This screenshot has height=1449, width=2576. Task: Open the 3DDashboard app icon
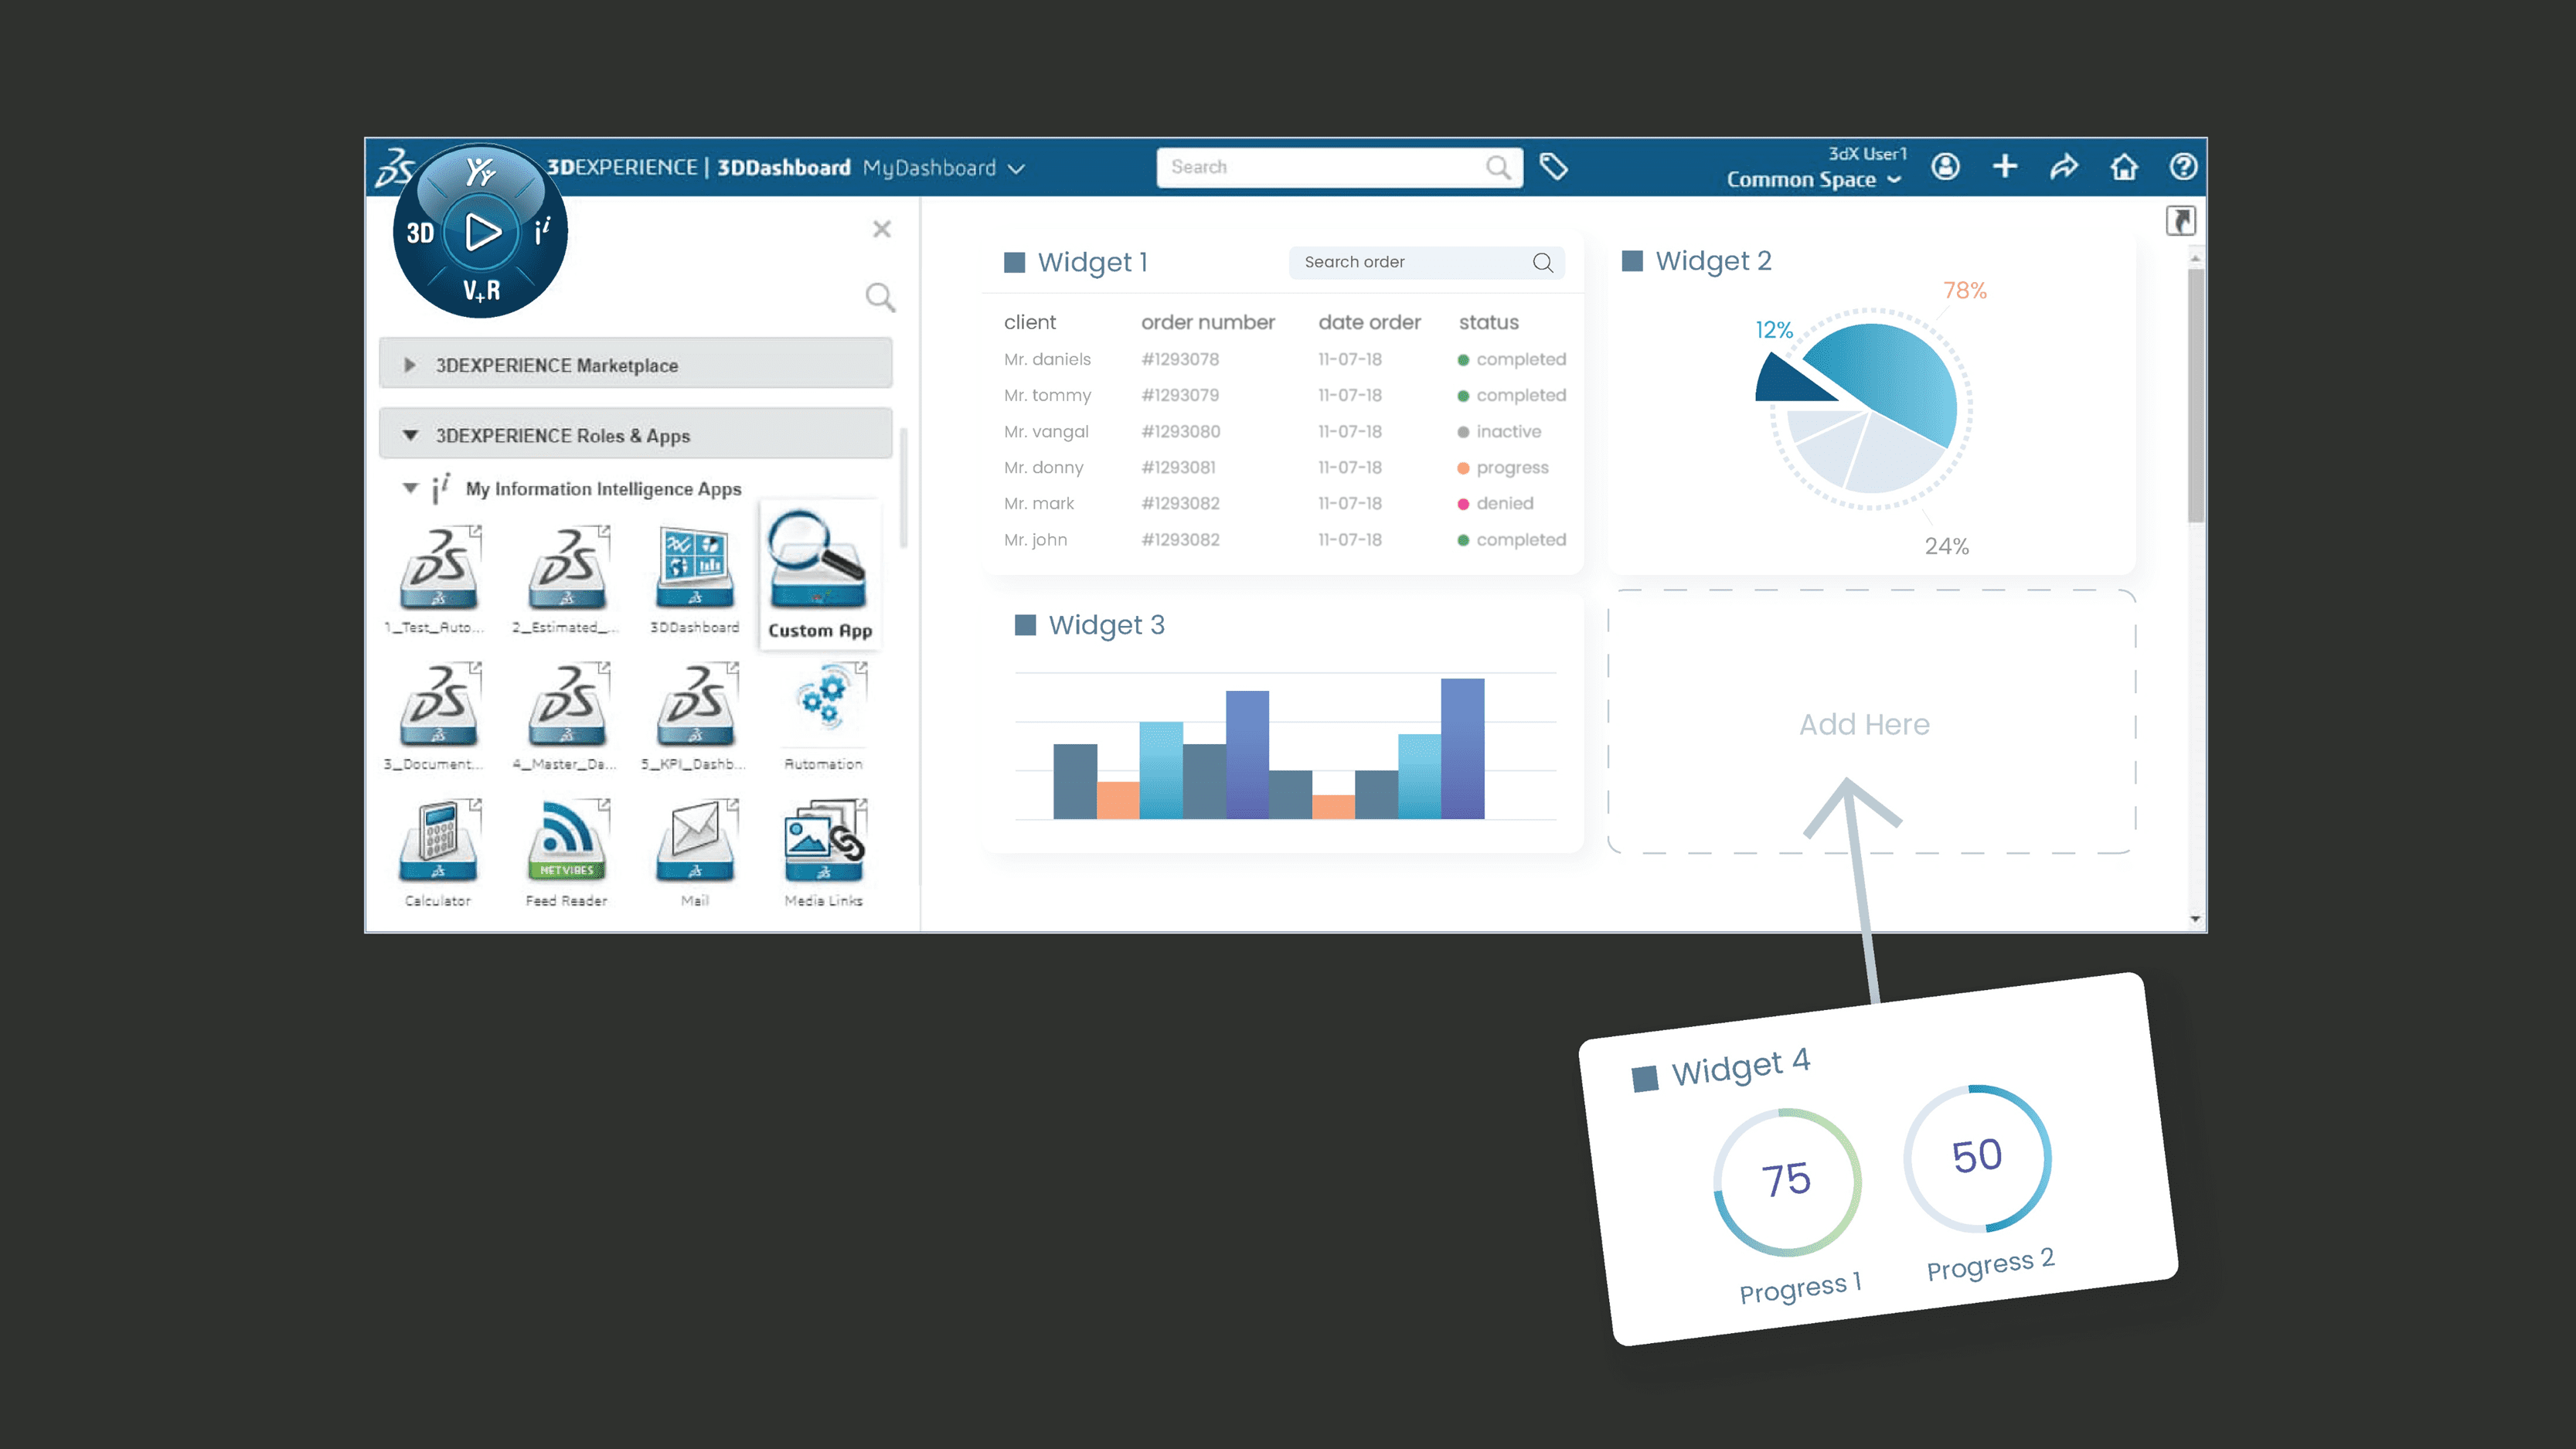pos(694,571)
